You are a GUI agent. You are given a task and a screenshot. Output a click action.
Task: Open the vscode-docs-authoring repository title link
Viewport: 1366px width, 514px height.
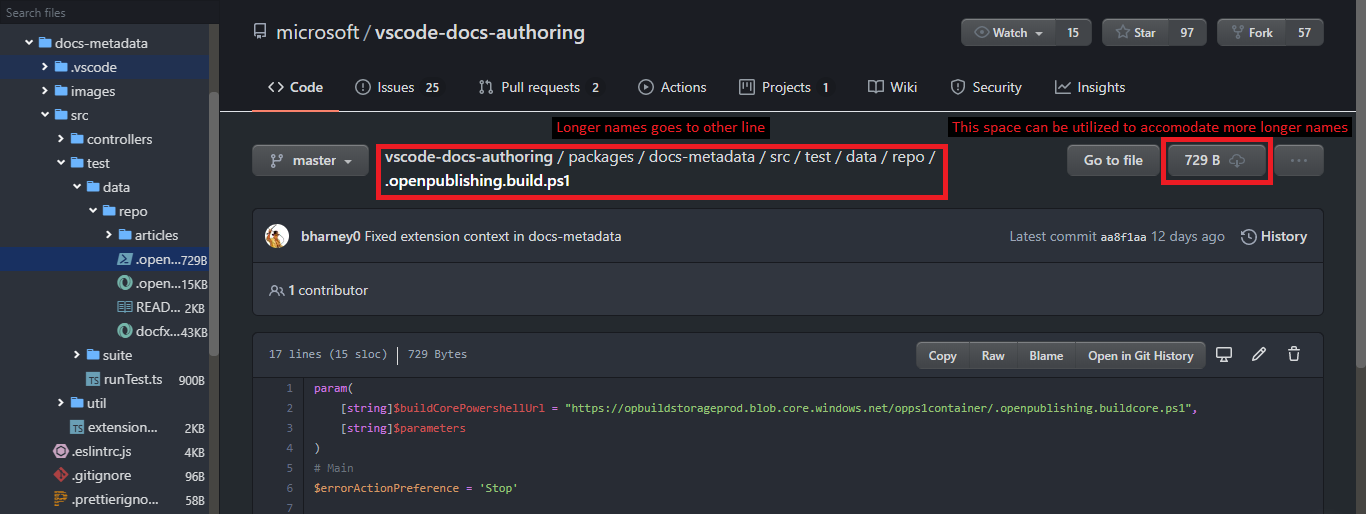(480, 32)
